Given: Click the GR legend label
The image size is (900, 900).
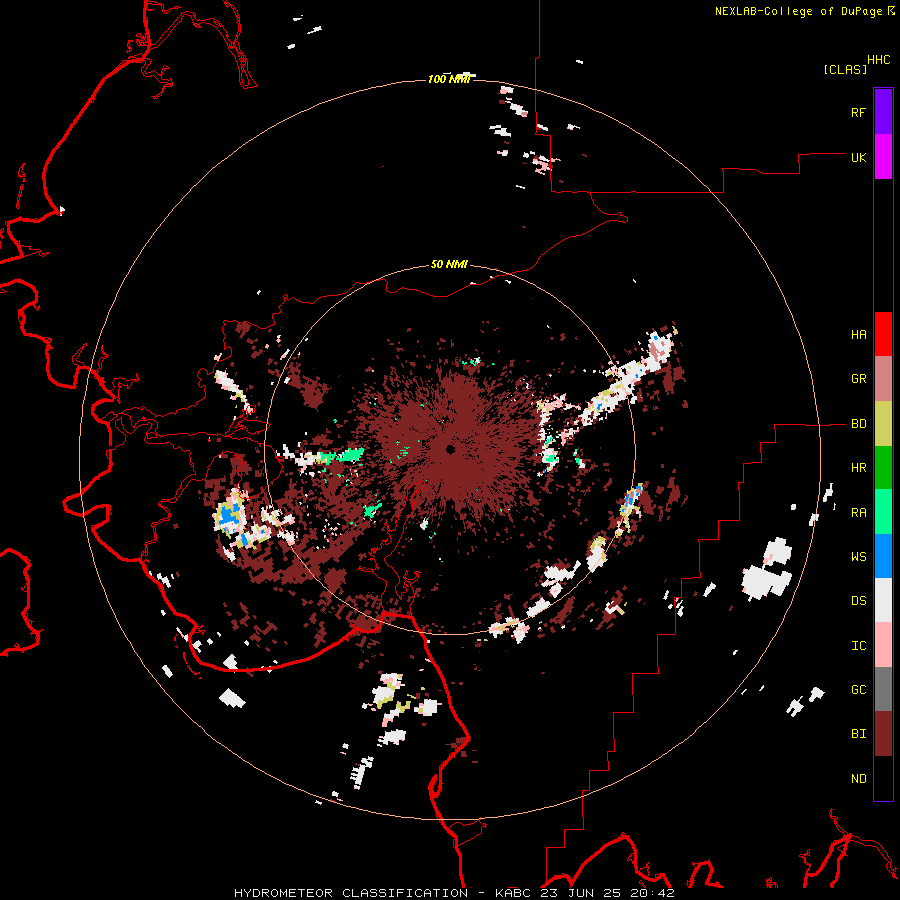Looking at the screenshot, I should click(859, 379).
